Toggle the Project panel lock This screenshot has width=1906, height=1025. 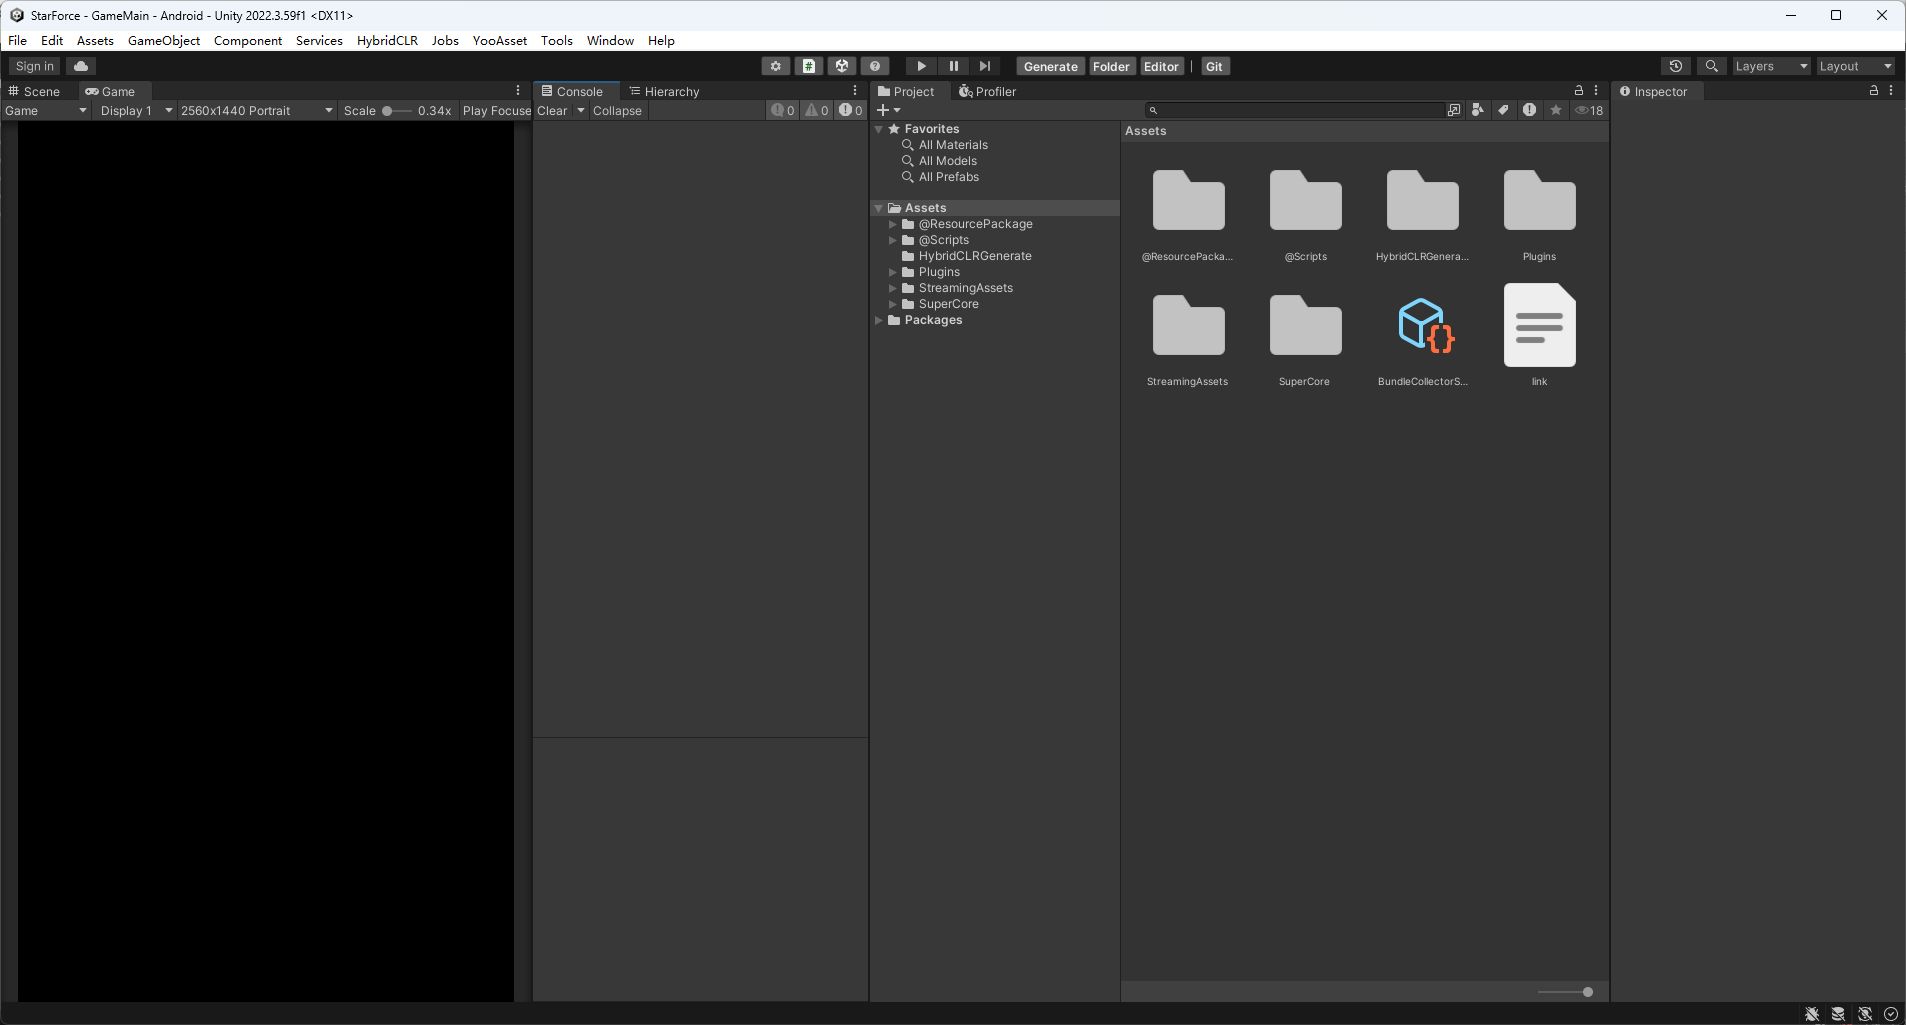(x=1579, y=90)
